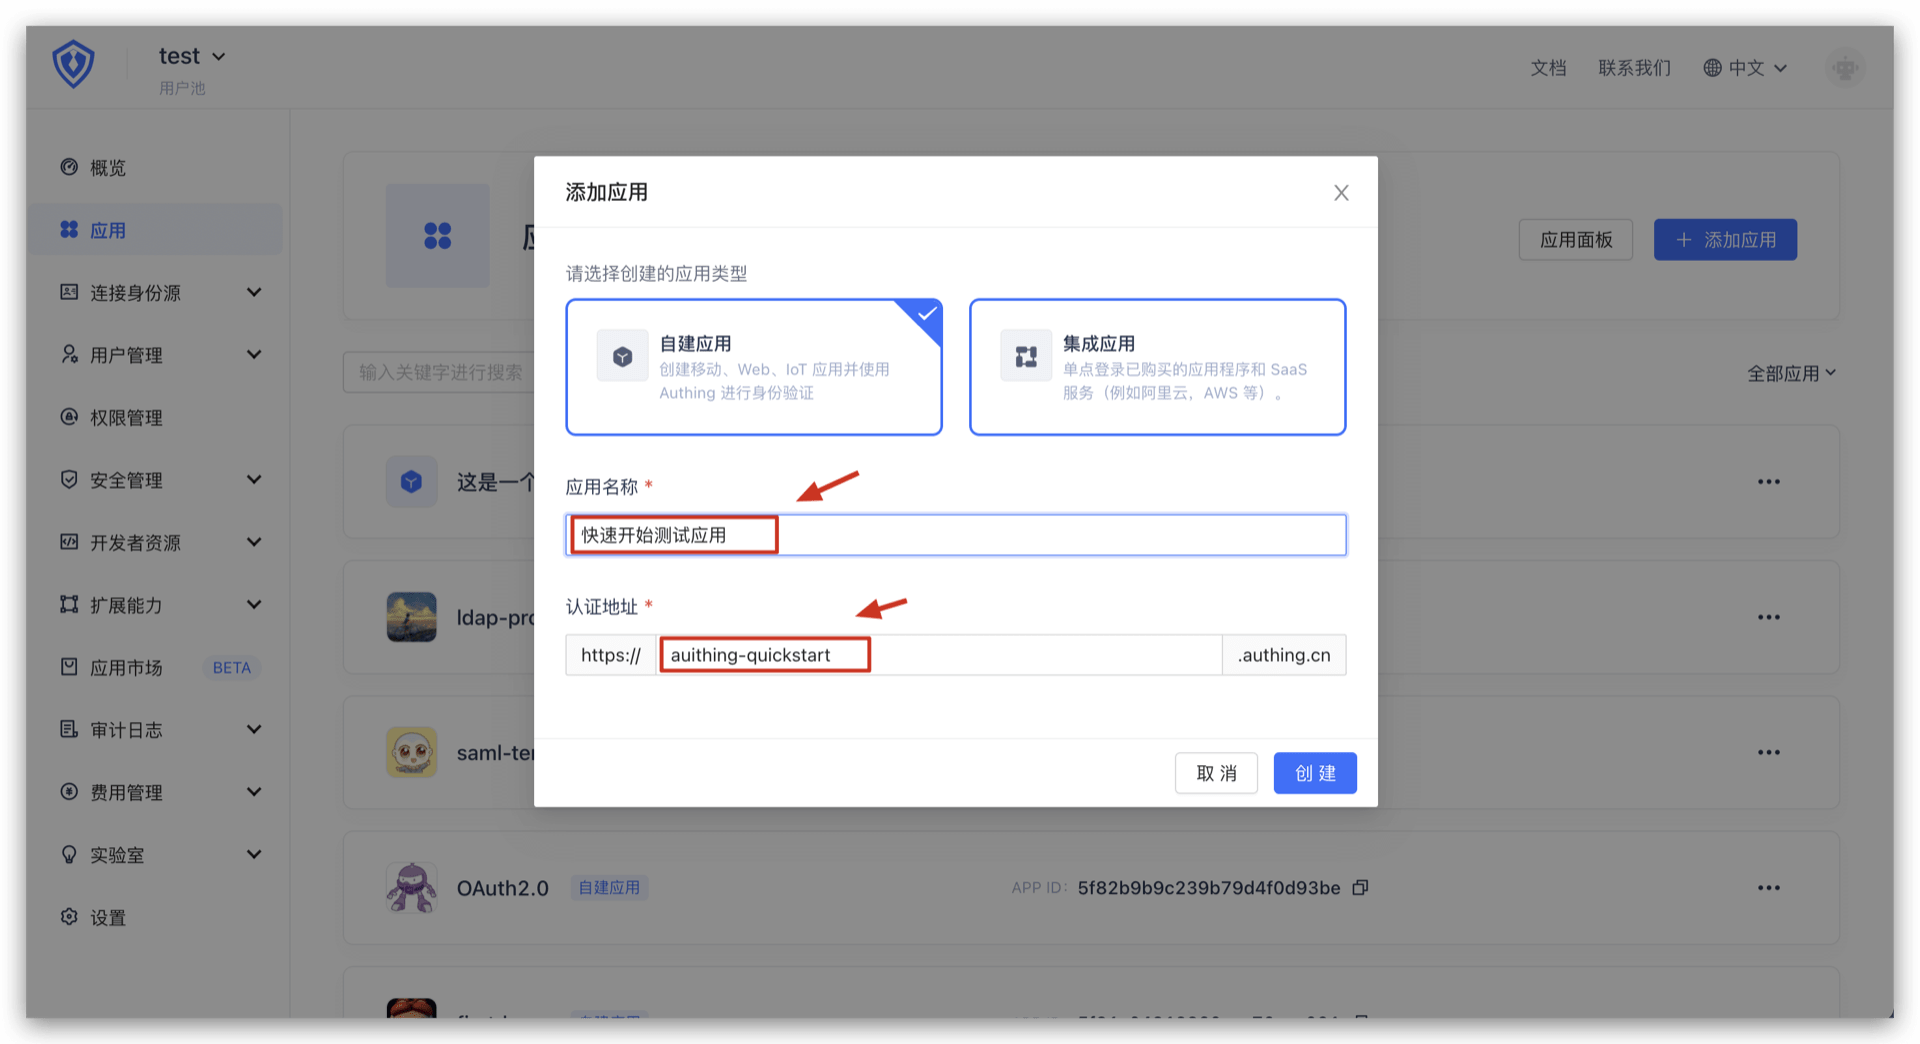This screenshot has width=1920, height=1044.
Task: Select the 自建应用 app type card
Action: click(x=754, y=367)
